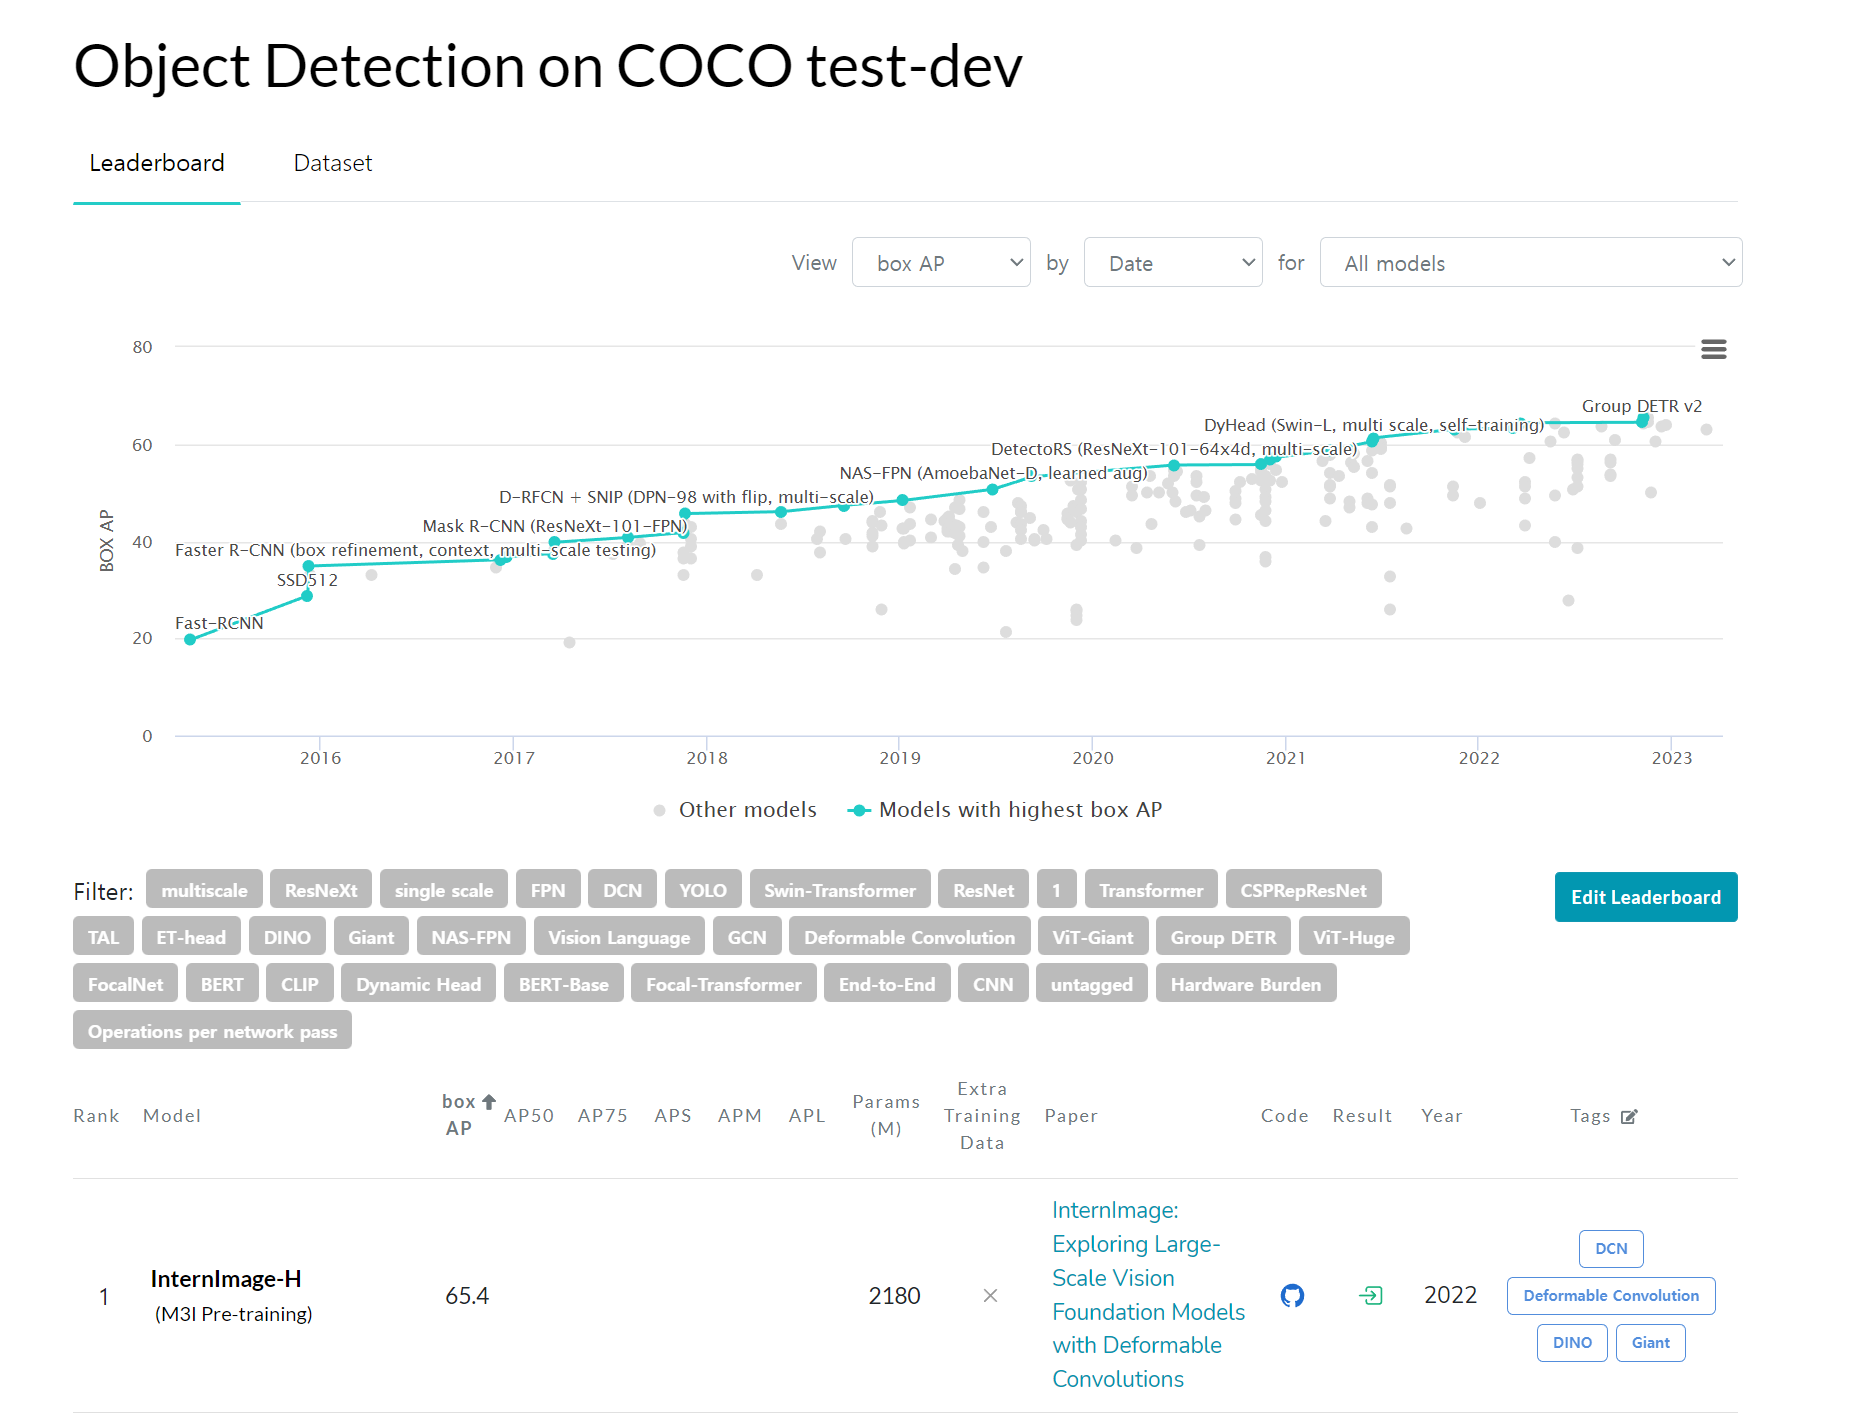Open the InternImage paper link
The image size is (1860, 1419).
point(1148,1295)
